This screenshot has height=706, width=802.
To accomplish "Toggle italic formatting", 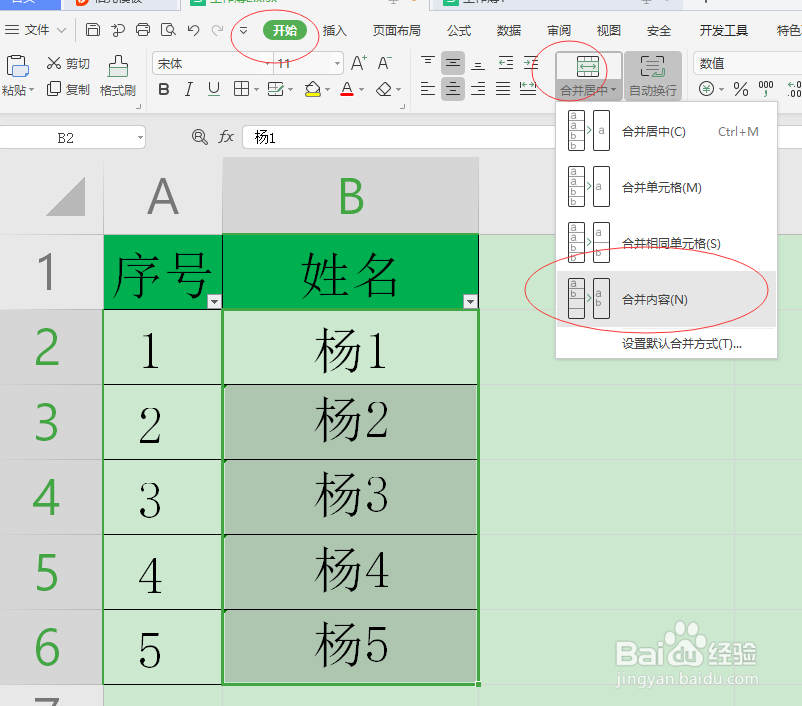I will [188, 89].
